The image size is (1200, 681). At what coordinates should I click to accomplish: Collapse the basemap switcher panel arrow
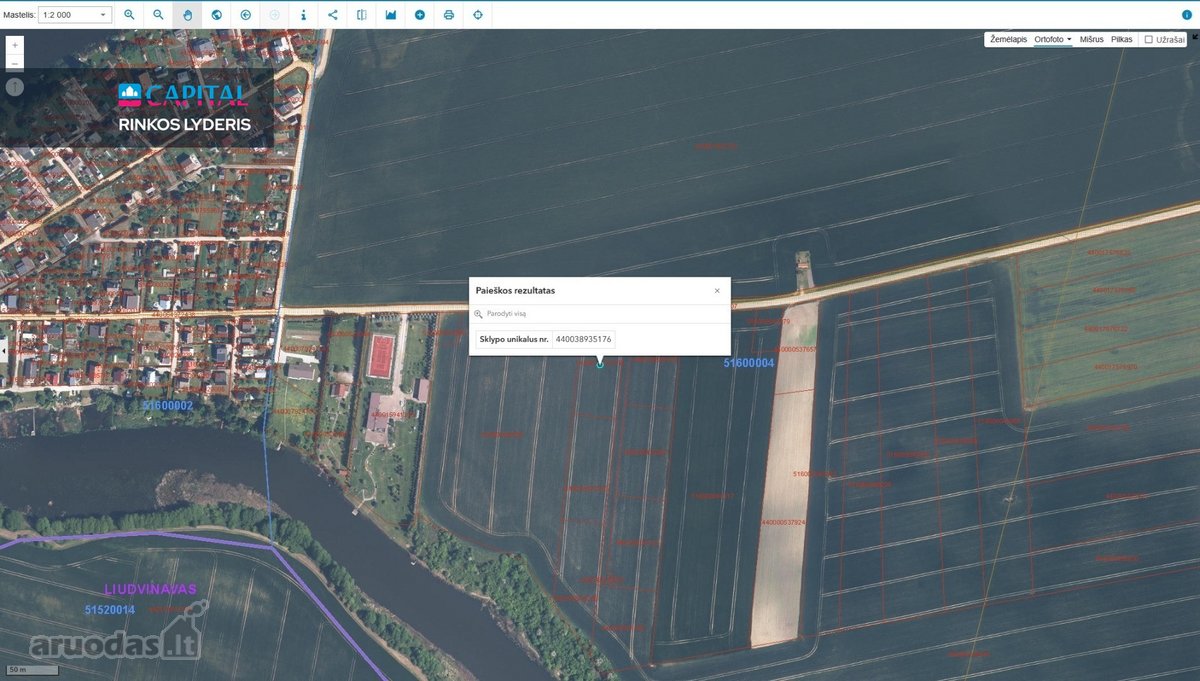[1195, 36]
